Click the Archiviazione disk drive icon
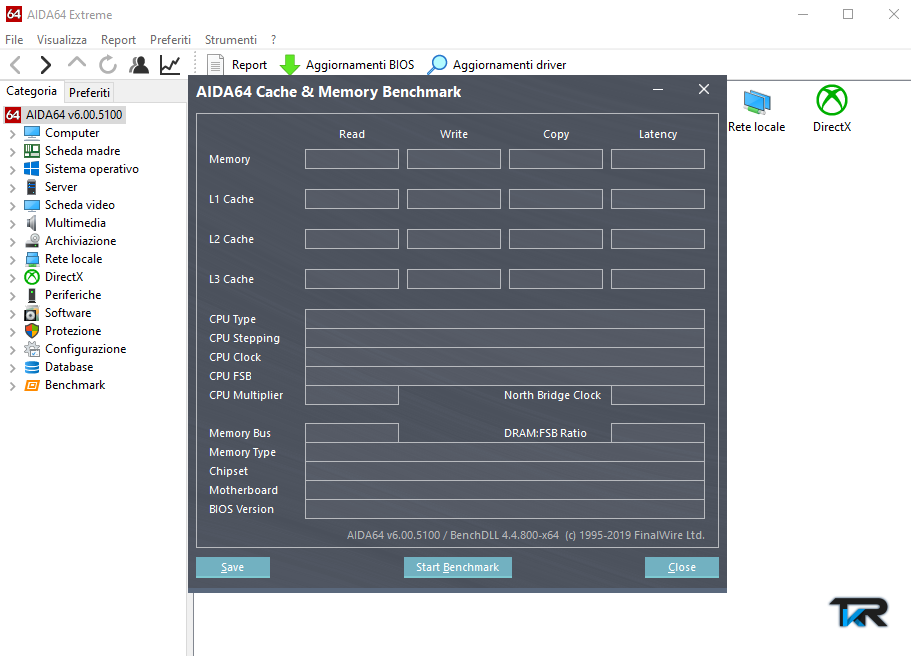Viewport: 911px width, 656px height. pyautogui.click(x=32, y=241)
